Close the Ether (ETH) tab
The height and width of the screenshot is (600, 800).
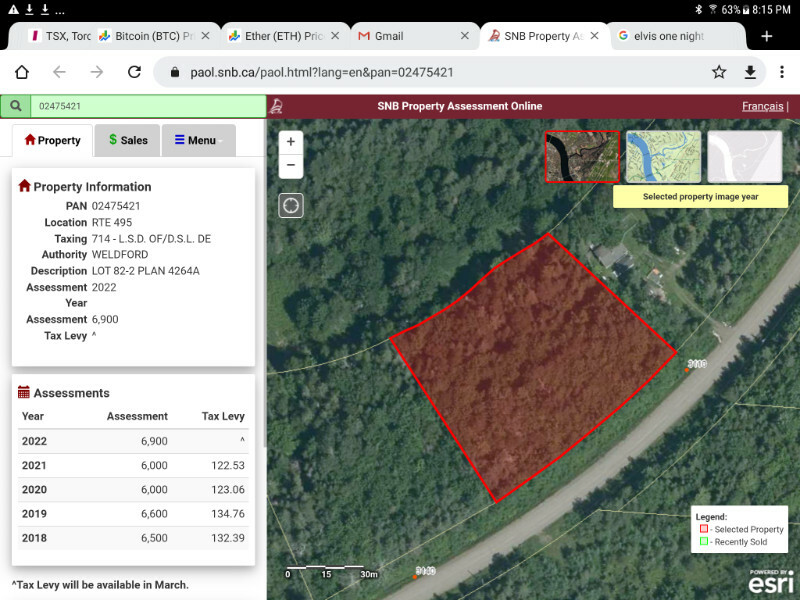coord(335,36)
